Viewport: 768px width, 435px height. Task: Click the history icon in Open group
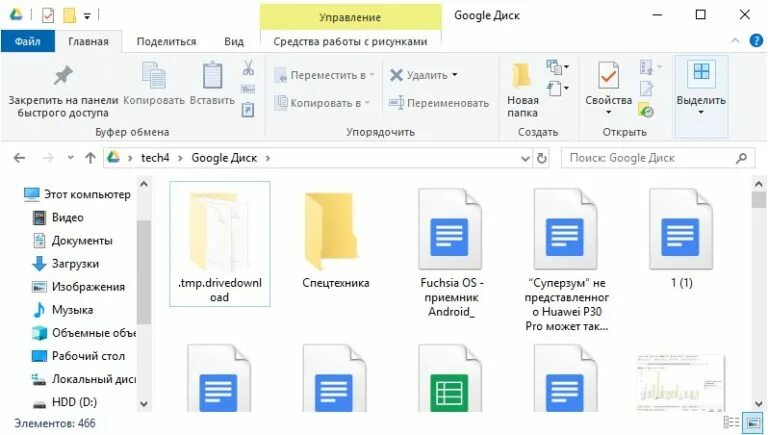[647, 110]
